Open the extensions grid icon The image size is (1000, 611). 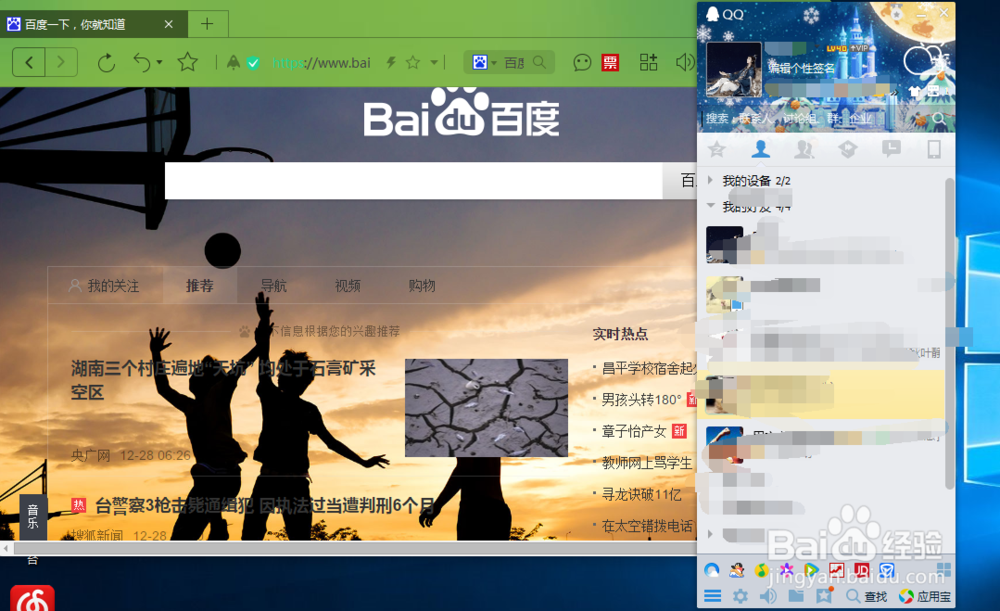649,63
